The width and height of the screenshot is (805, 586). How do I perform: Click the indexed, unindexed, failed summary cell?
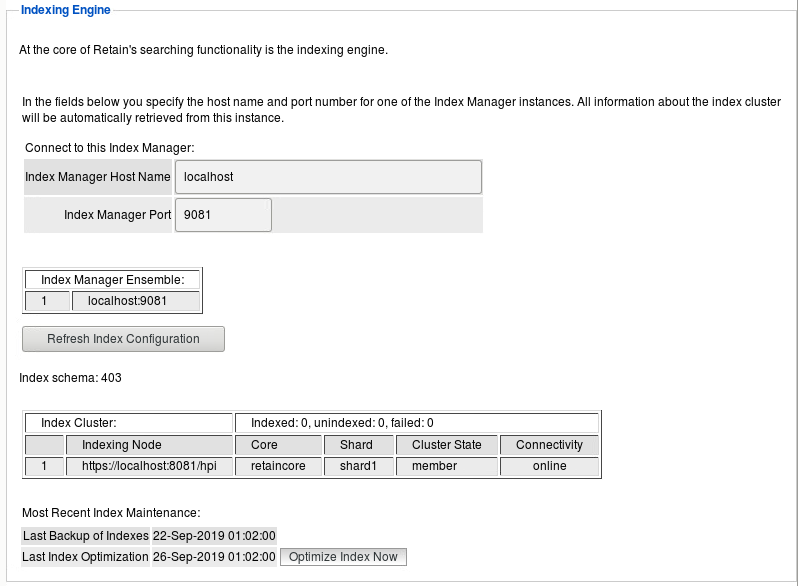[416, 423]
